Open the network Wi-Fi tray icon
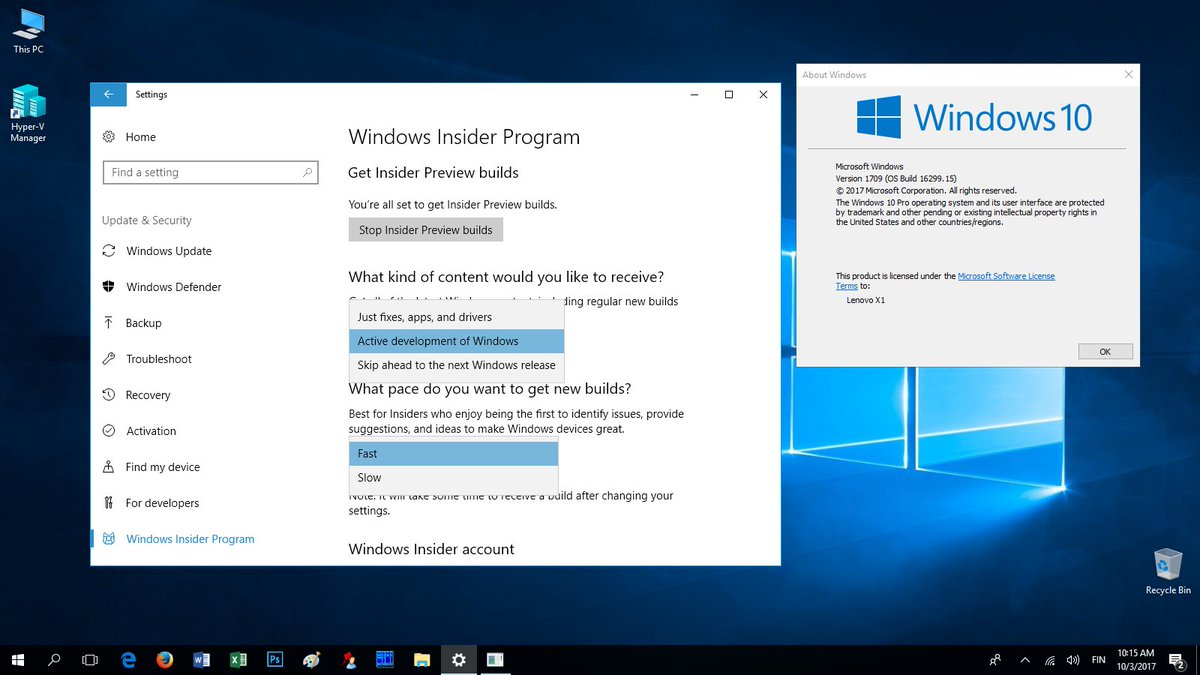This screenshot has width=1200, height=675. click(1050, 660)
